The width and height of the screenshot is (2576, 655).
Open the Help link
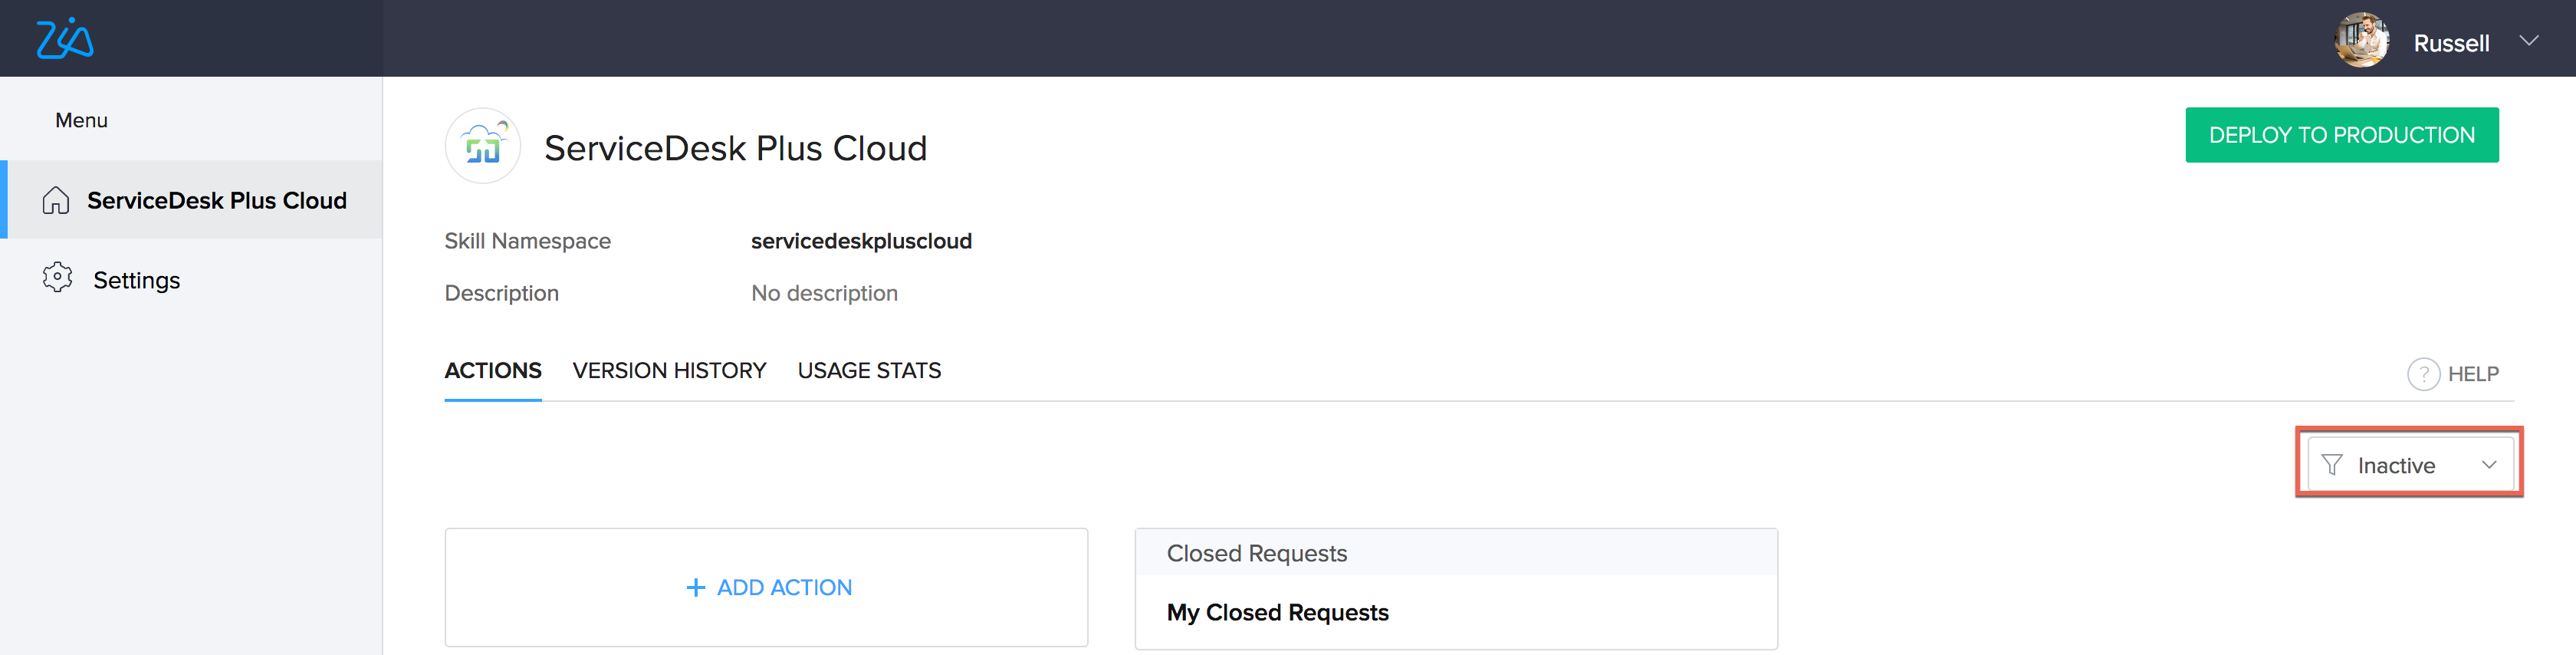(x=2453, y=374)
